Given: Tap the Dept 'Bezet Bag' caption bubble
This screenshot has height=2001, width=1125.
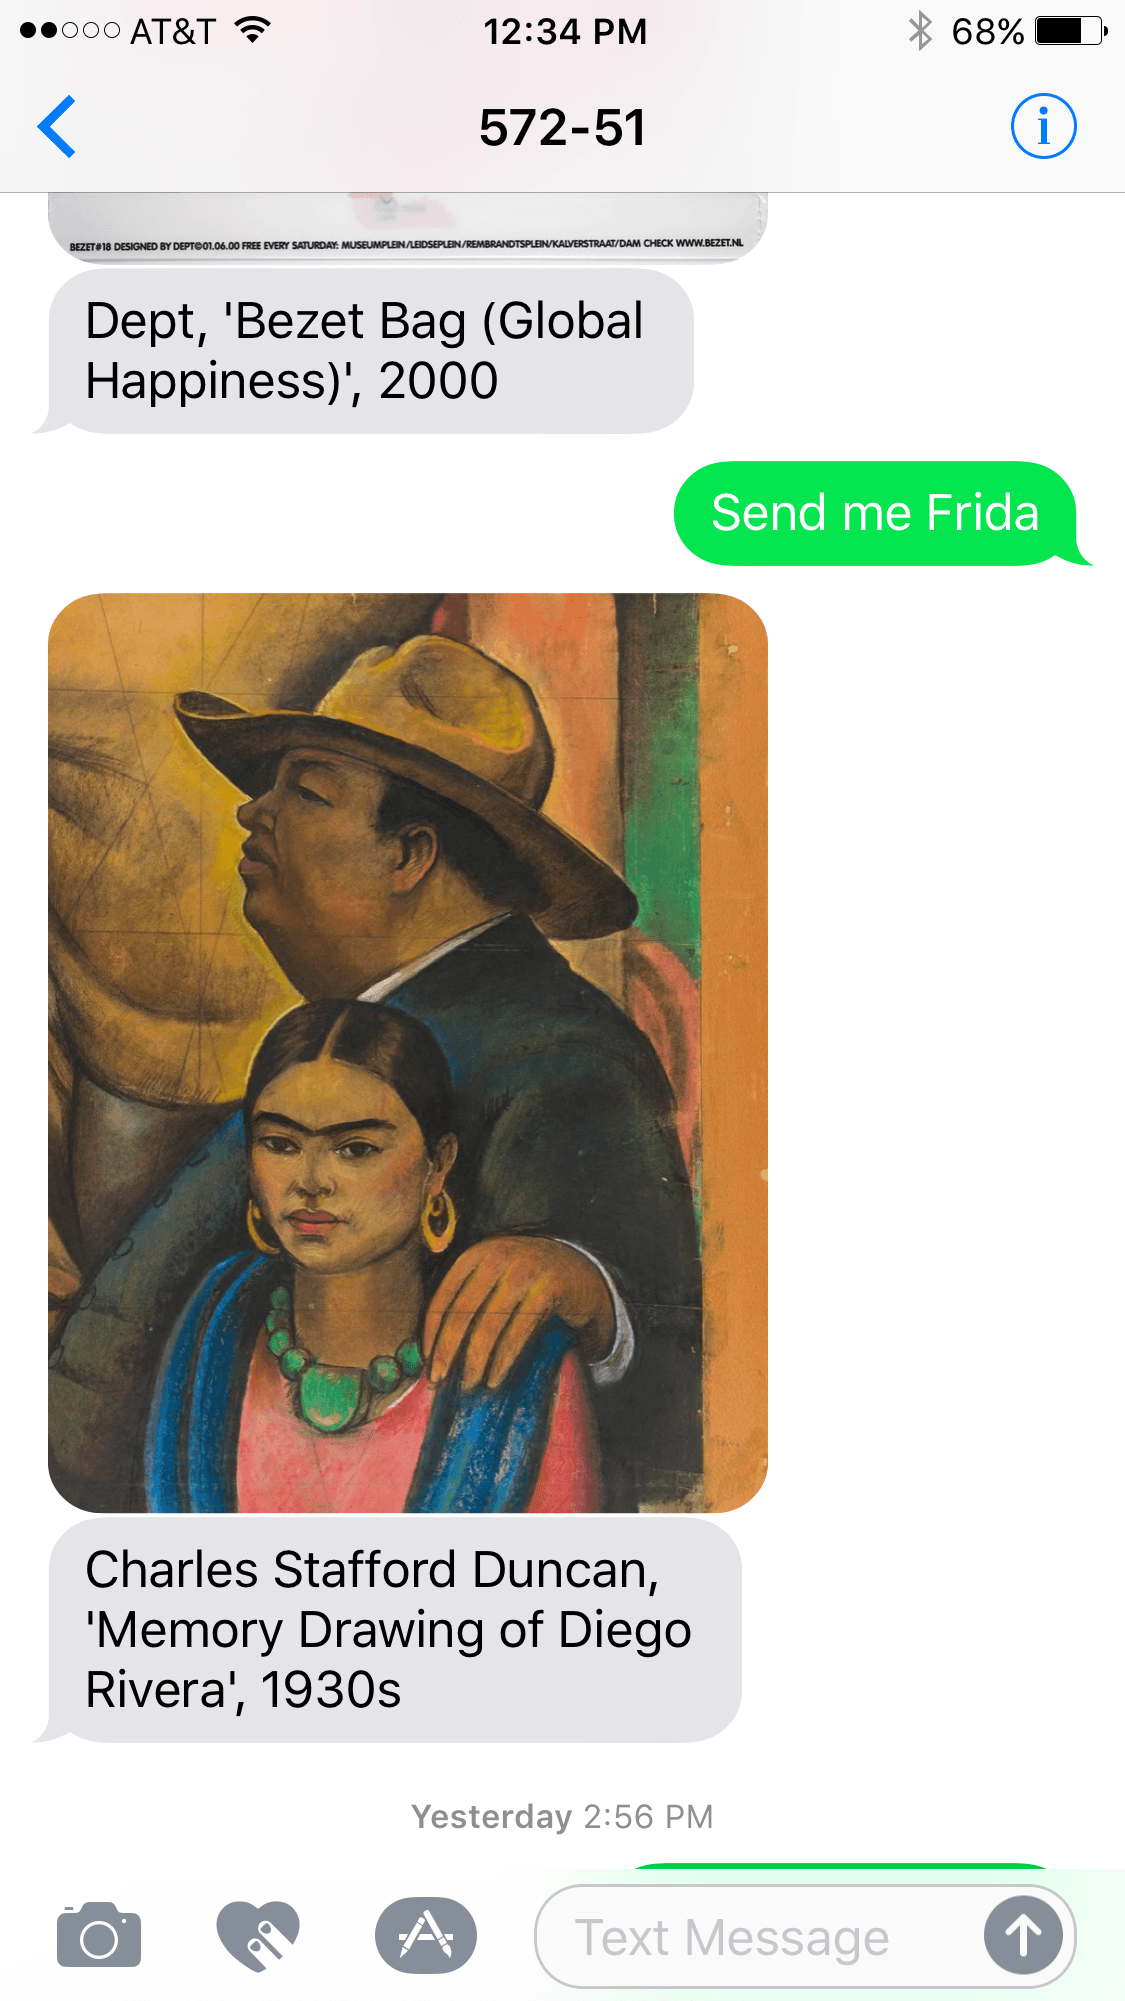Looking at the screenshot, I should point(365,351).
